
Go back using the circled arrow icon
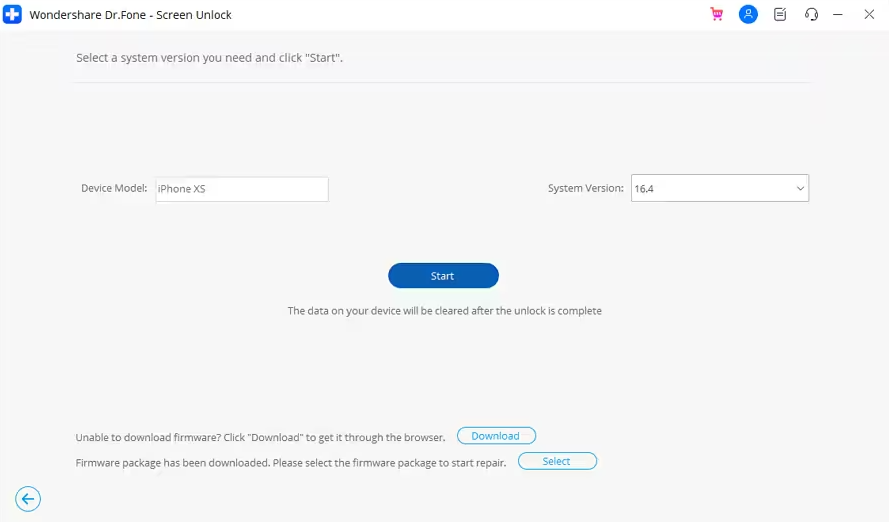(x=28, y=499)
